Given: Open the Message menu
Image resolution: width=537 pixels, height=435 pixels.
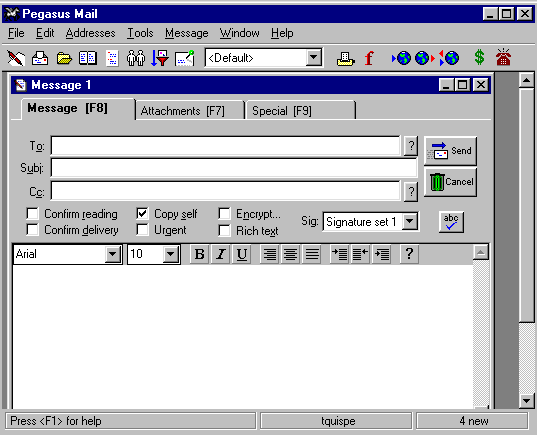Looking at the screenshot, I should 187,33.
